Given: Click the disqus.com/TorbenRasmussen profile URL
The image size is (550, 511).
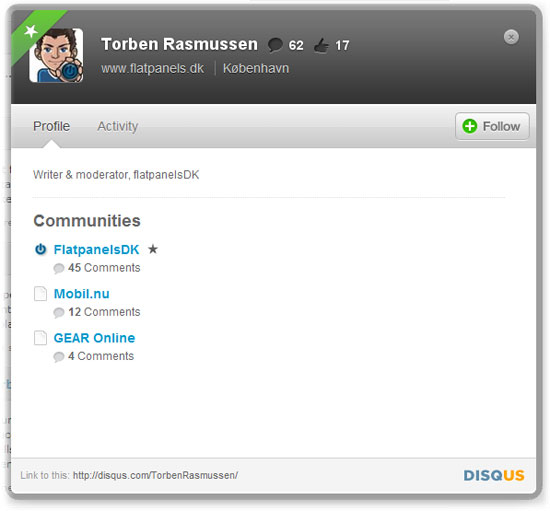Looking at the screenshot, I should click(155, 475).
